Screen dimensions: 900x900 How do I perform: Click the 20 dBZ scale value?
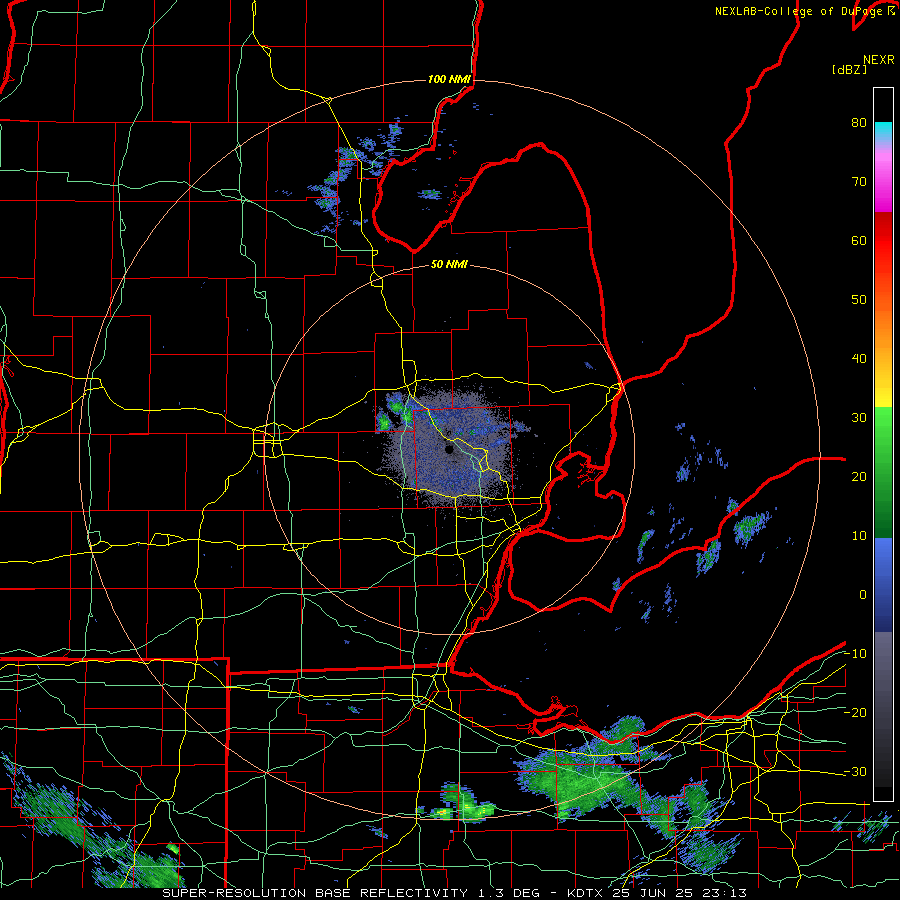[859, 477]
